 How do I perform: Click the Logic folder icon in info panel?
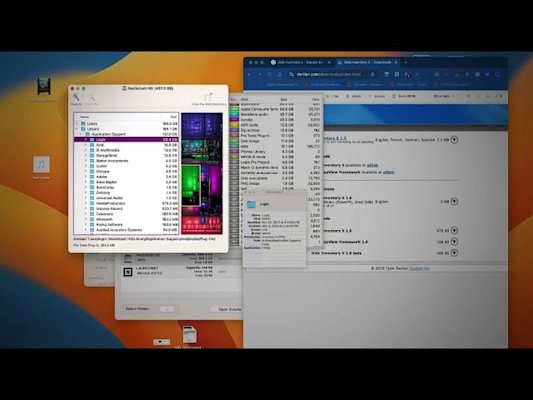click(251, 204)
